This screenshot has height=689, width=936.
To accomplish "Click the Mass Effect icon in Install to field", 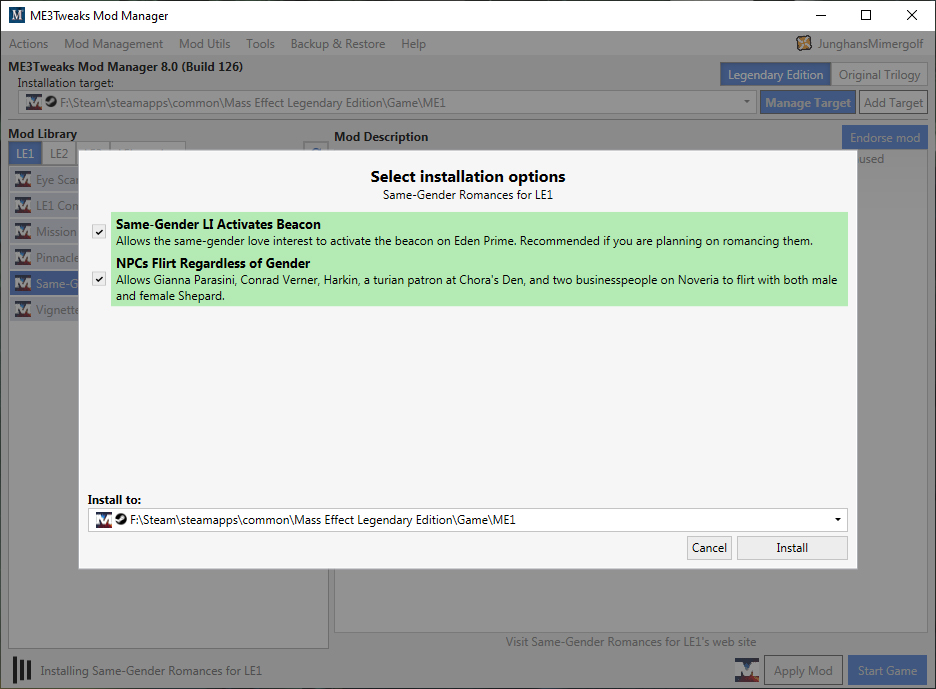I will tap(104, 520).
